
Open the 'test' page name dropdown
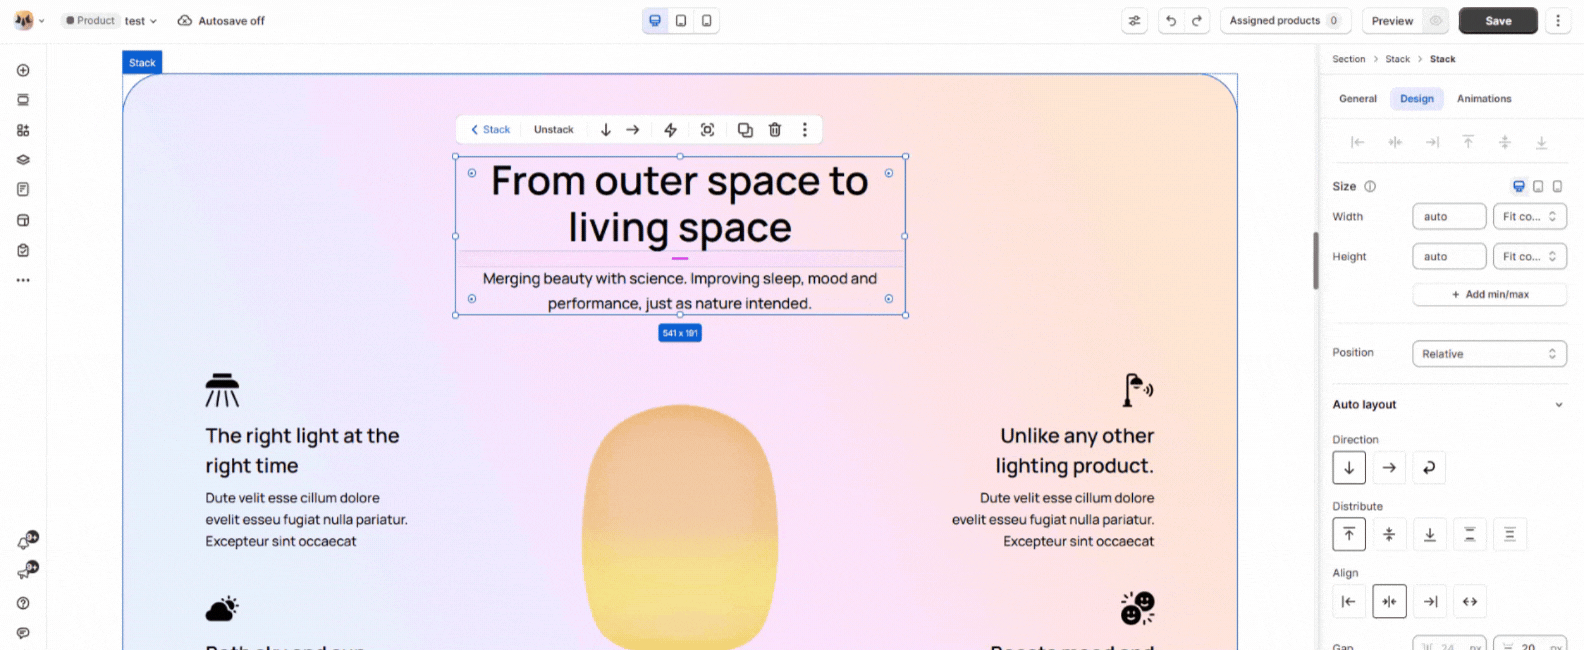click(141, 21)
